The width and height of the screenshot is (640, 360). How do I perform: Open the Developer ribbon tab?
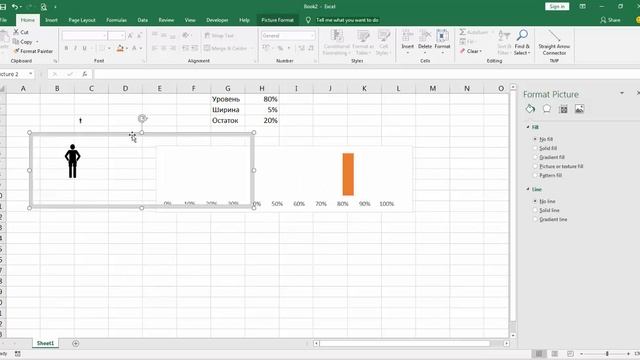coord(217,20)
